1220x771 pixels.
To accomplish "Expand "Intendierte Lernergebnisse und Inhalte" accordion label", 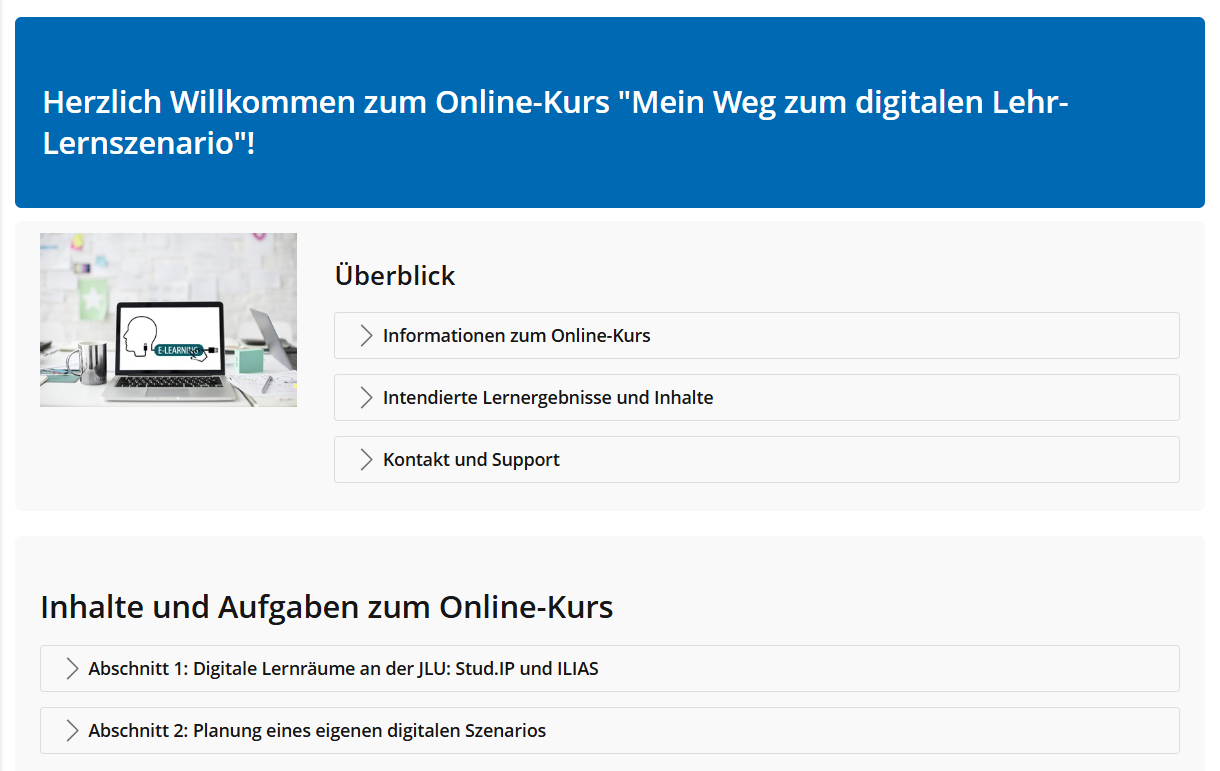I will (548, 398).
